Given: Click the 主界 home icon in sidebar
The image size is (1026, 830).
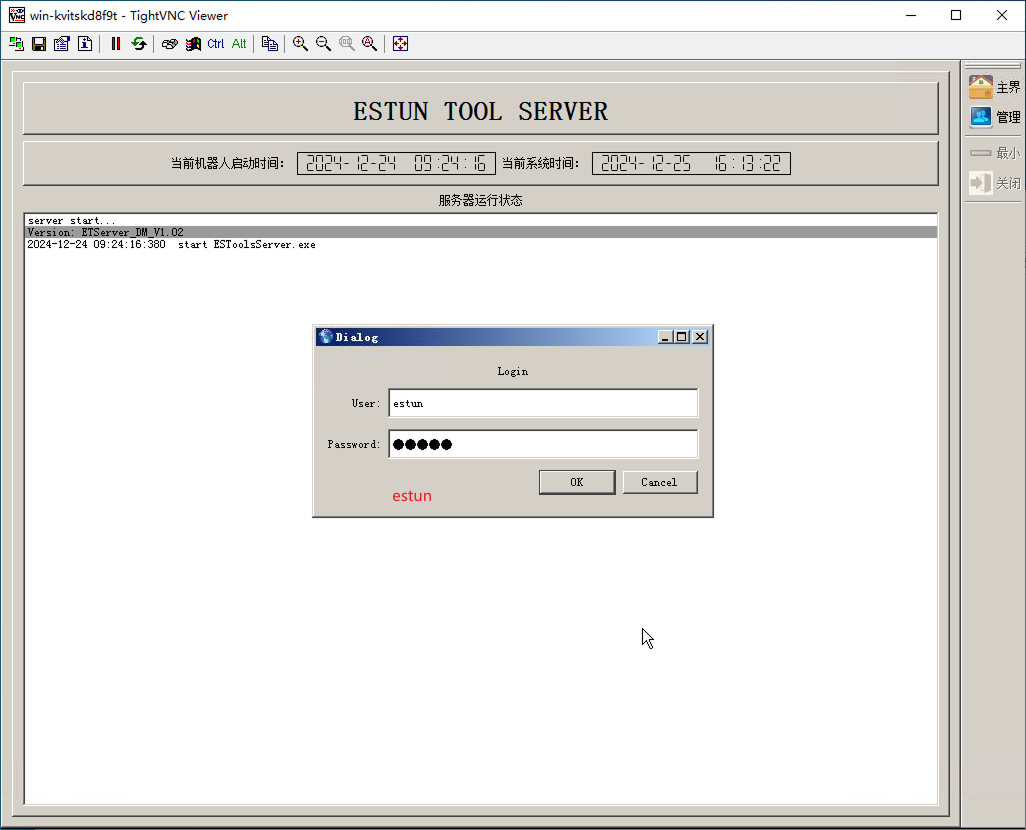Looking at the screenshot, I should (x=995, y=87).
